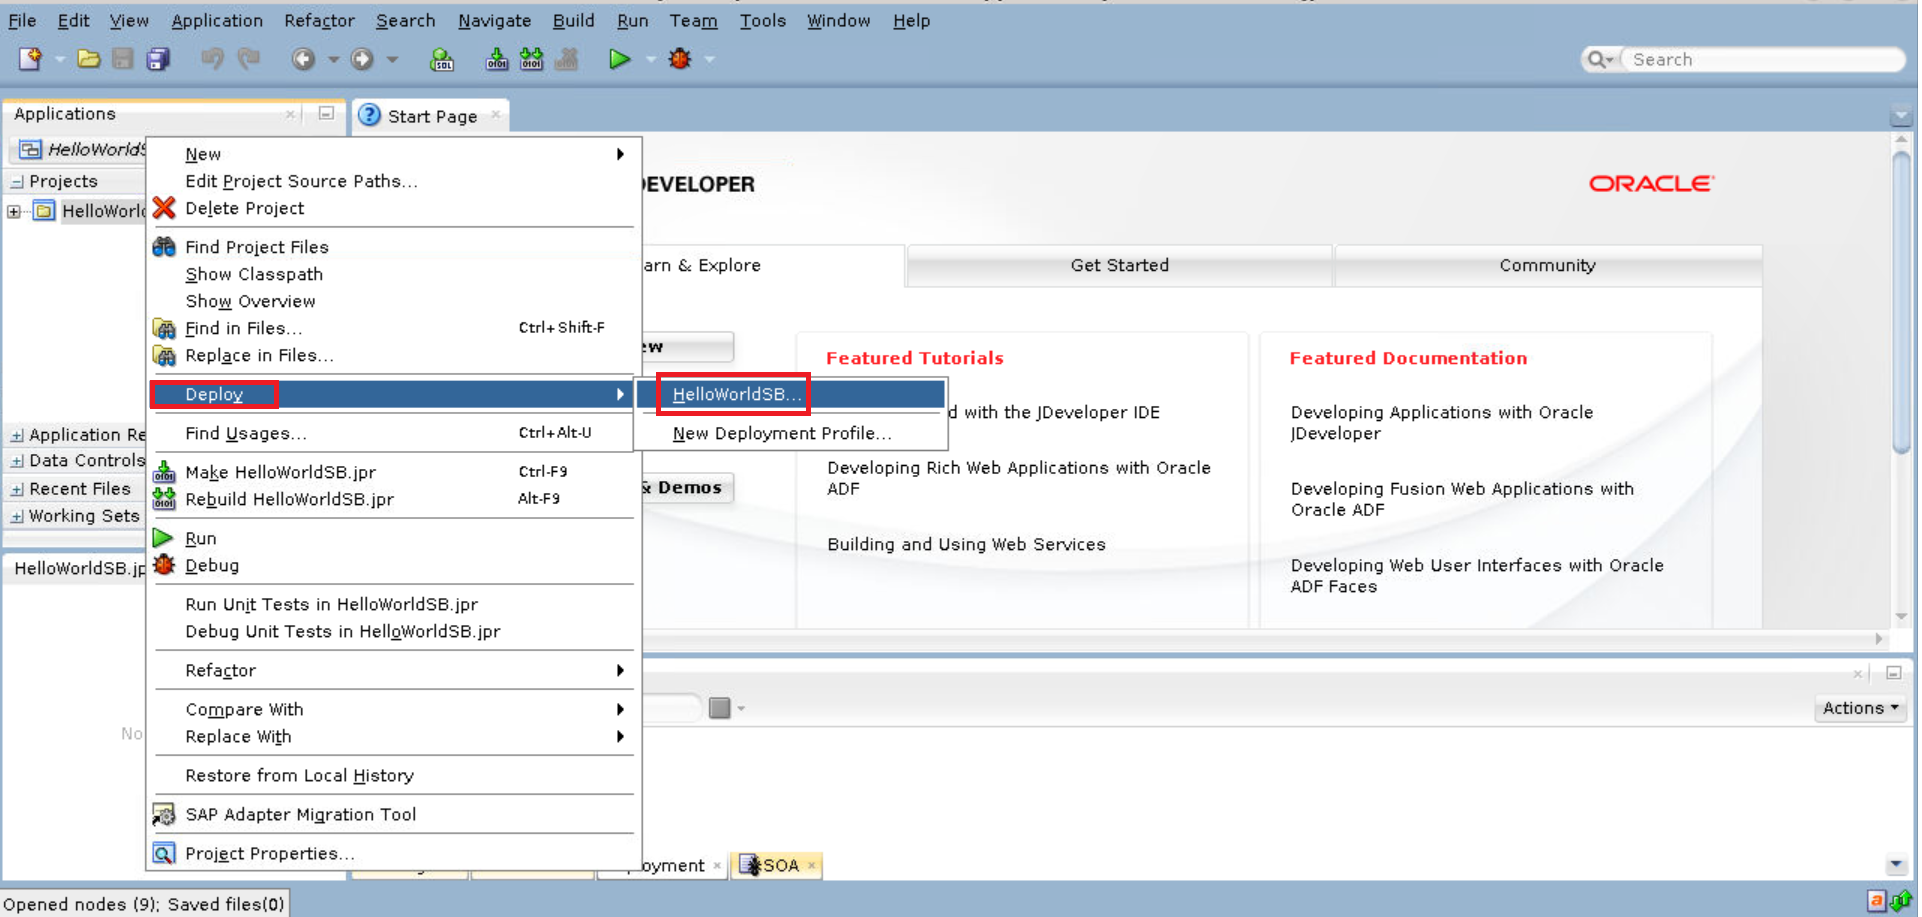This screenshot has height=917, width=1922.
Task: Click the Search input field
Action: pos(1762,60)
